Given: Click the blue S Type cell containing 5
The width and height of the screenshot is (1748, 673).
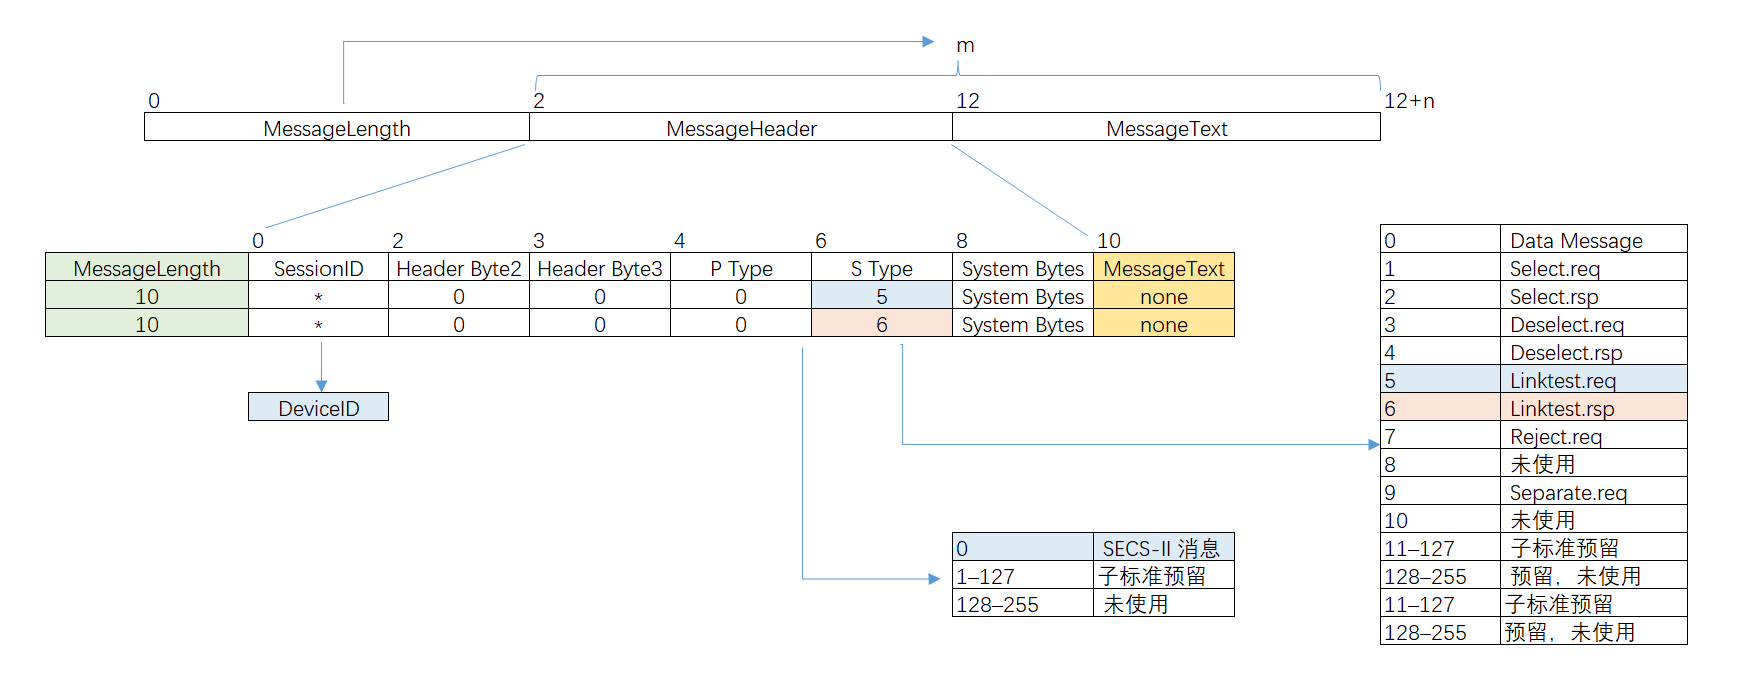Looking at the screenshot, I should point(881,296).
